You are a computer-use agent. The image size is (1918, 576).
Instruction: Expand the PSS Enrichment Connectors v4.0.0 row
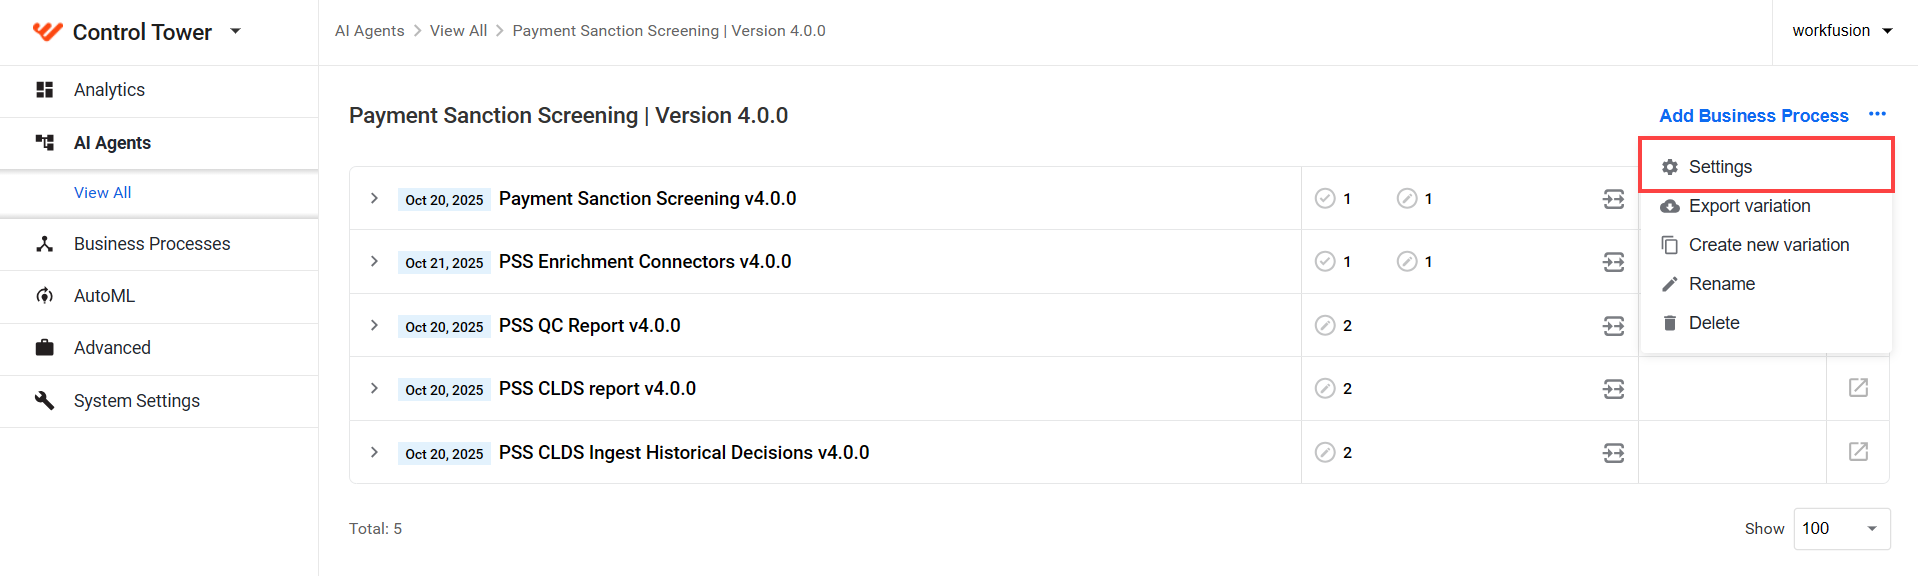coord(374,261)
